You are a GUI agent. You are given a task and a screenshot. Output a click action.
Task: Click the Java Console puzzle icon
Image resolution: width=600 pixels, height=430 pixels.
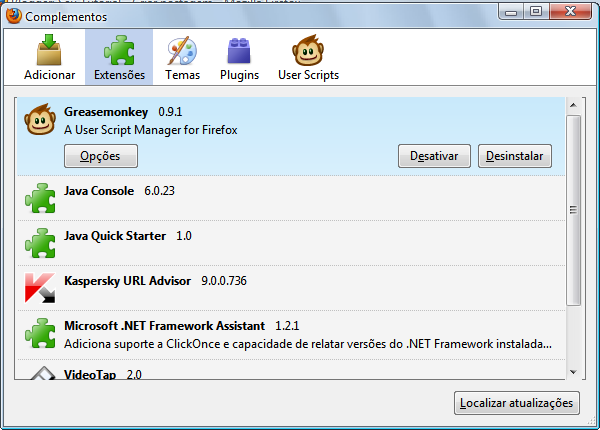(x=40, y=198)
